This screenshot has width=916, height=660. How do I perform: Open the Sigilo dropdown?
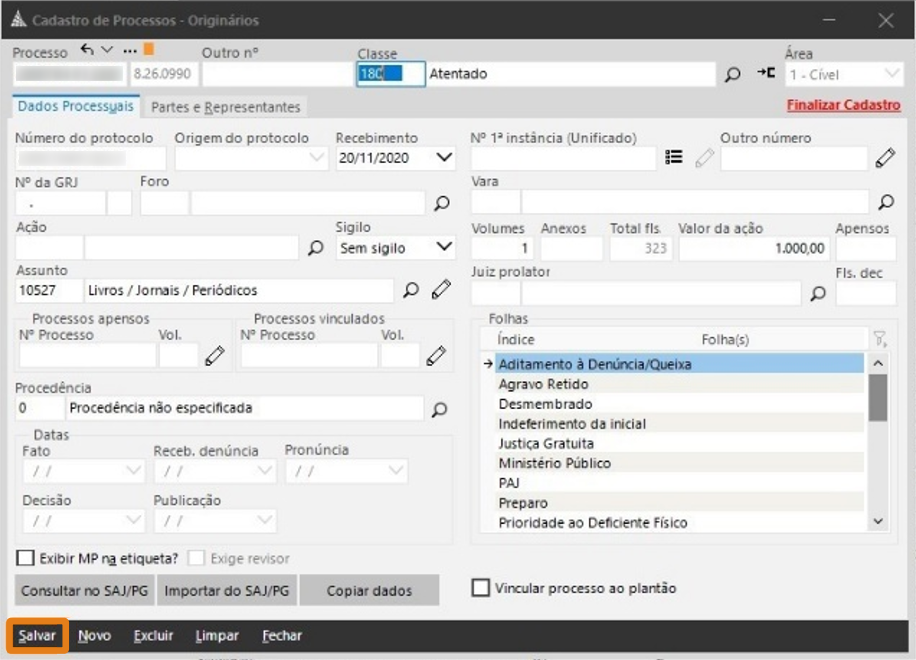[444, 248]
